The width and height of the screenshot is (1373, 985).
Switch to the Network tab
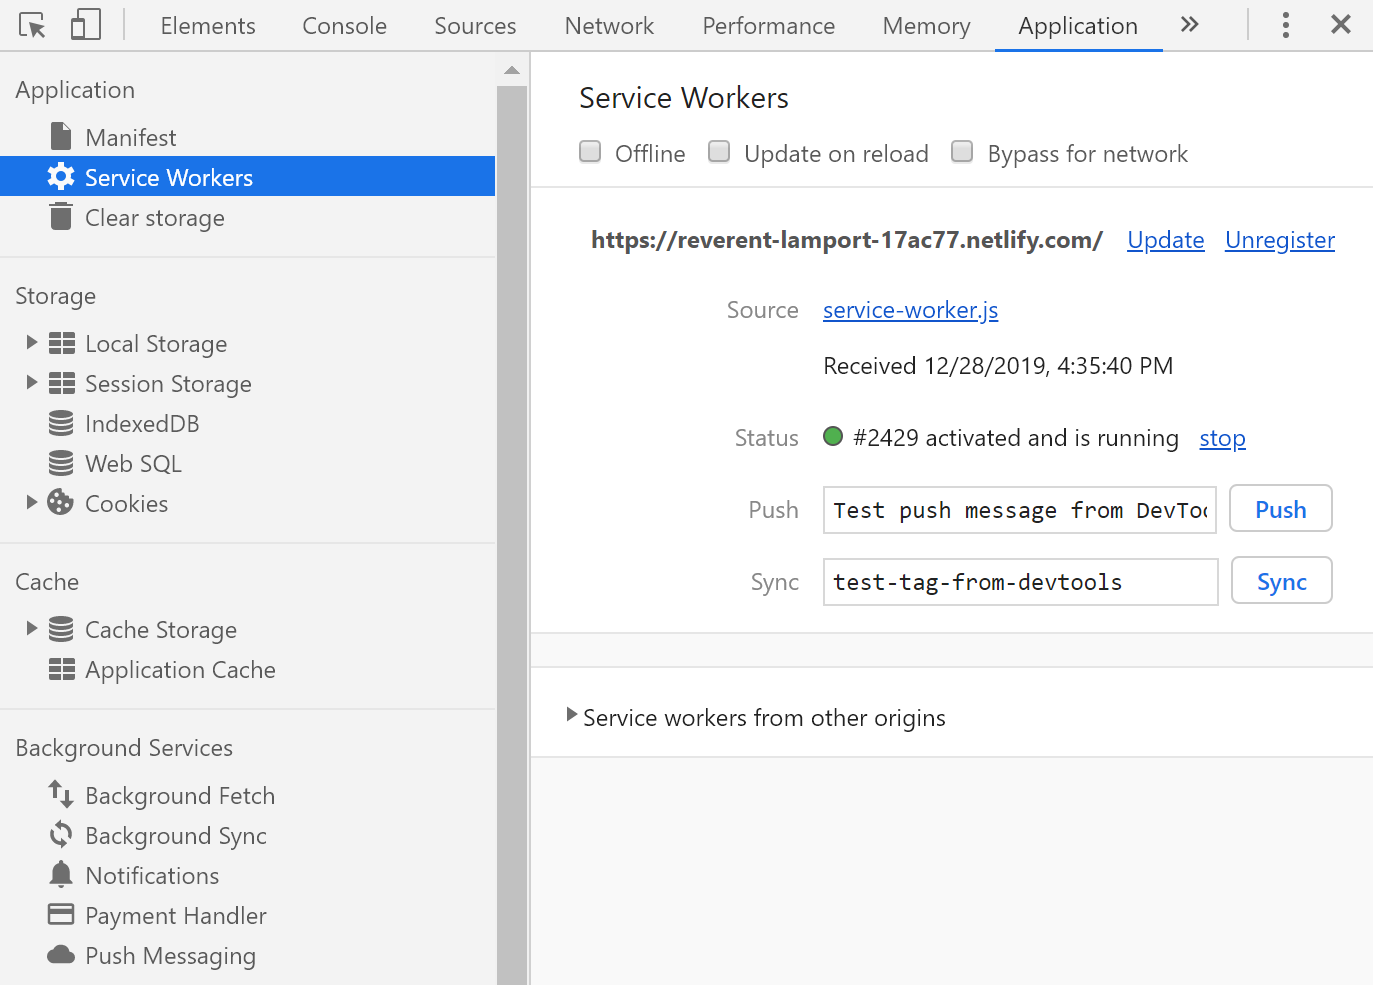(609, 26)
